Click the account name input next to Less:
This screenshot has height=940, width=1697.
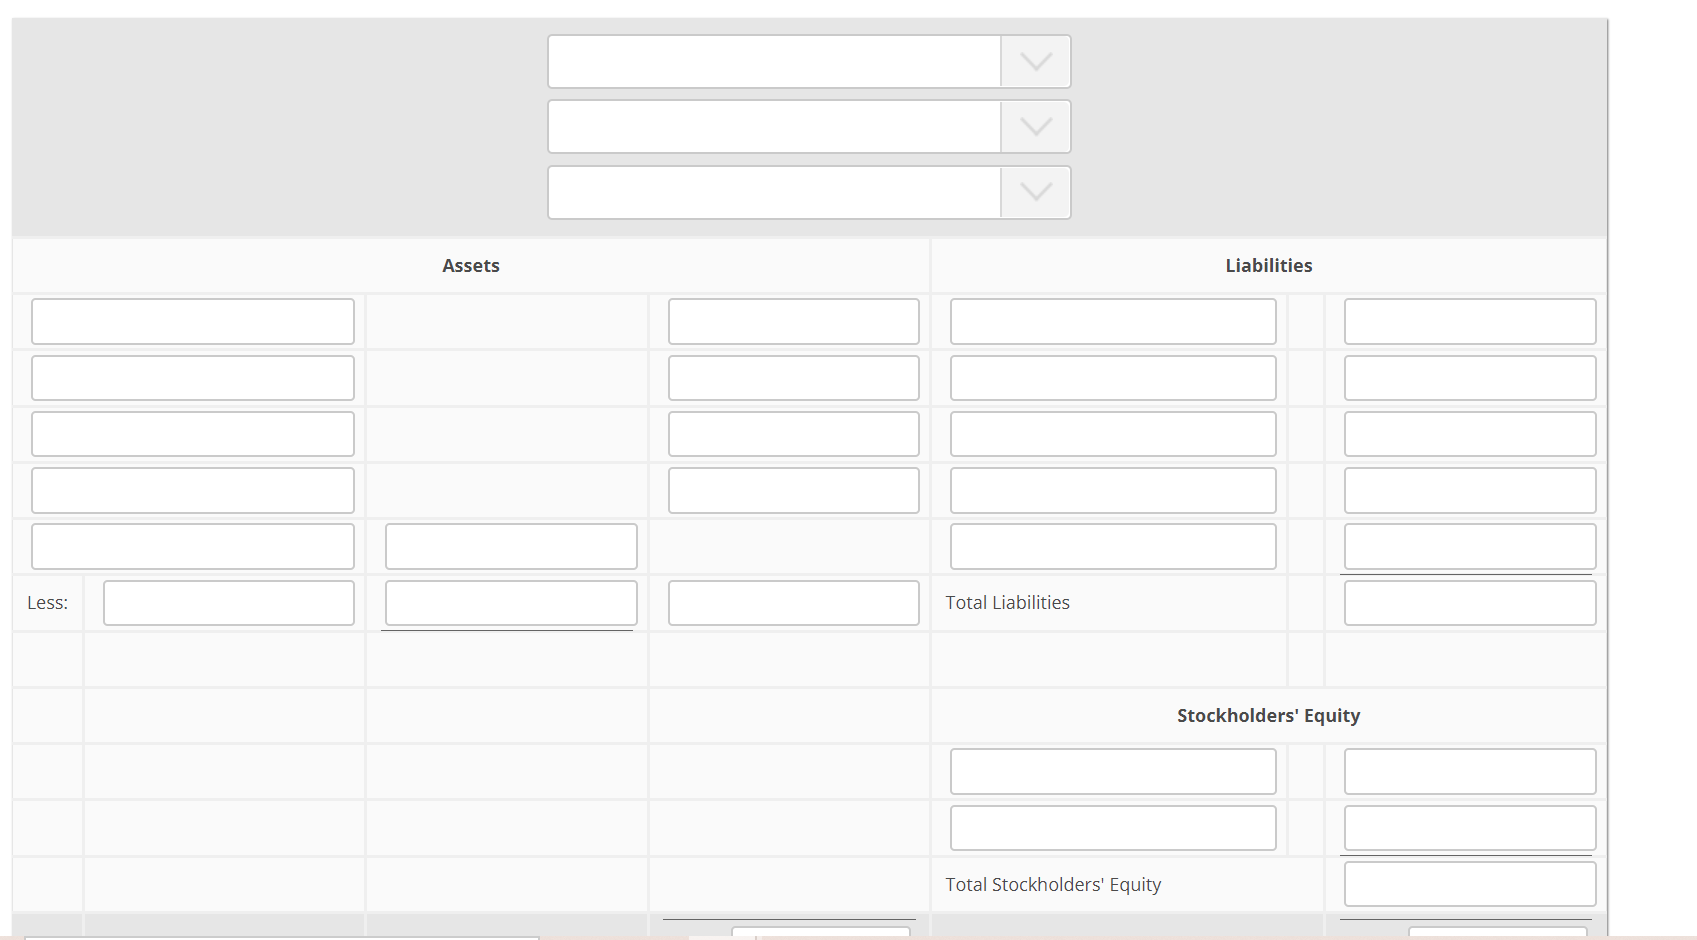[229, 603]
